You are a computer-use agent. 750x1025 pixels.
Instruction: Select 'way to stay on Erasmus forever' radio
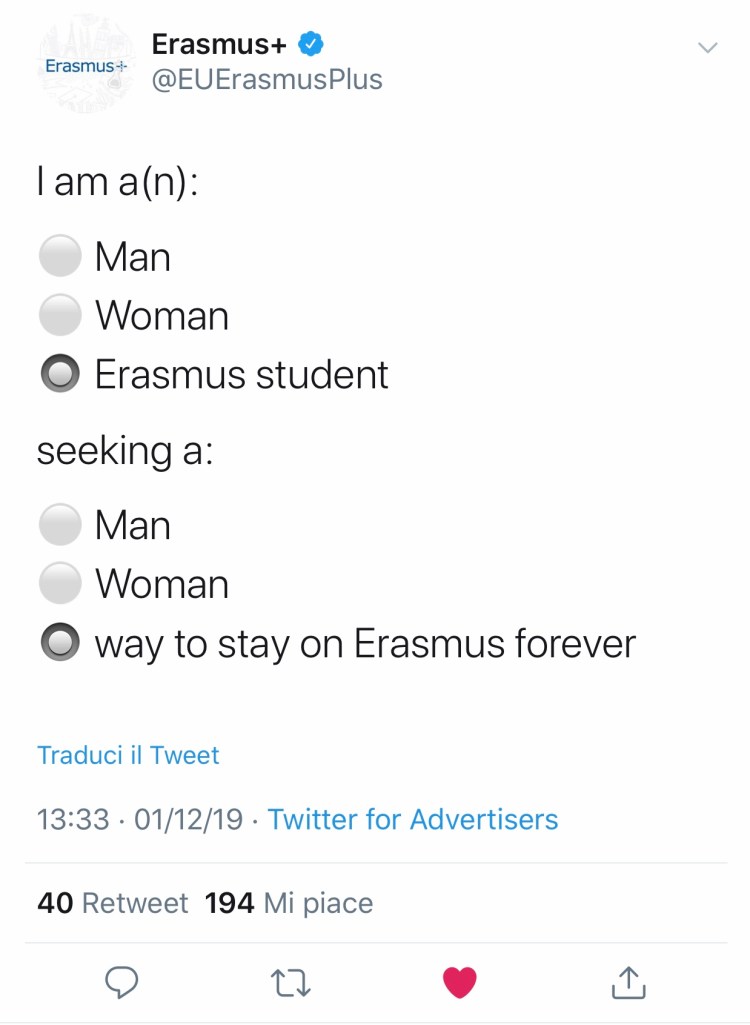point(59,644)
